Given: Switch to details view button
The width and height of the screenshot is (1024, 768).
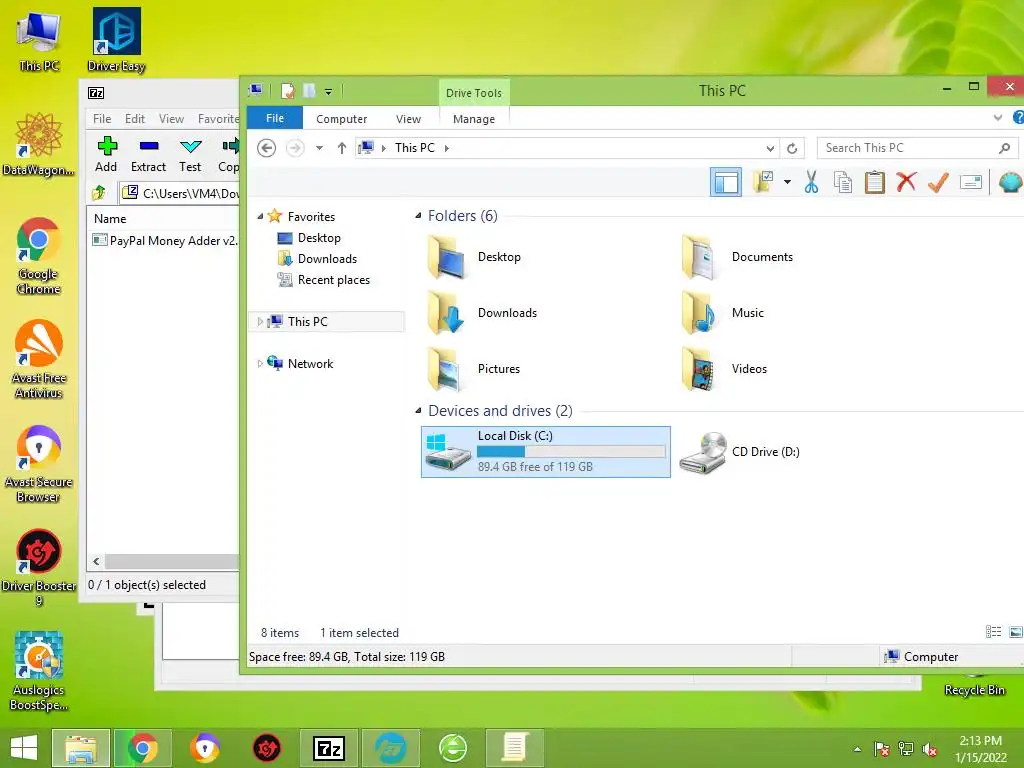Looking at the screenshot, I should pos(993,632).
